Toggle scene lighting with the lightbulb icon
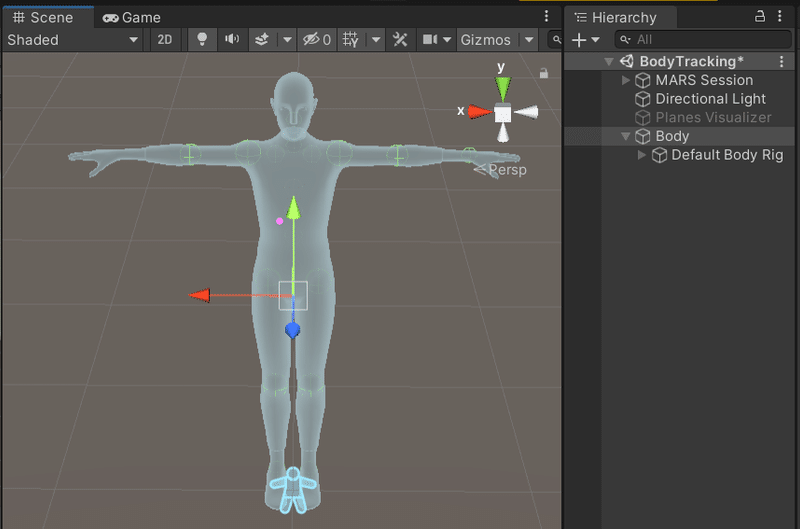This screenshot has width=800, height=529. click(202, 40)
